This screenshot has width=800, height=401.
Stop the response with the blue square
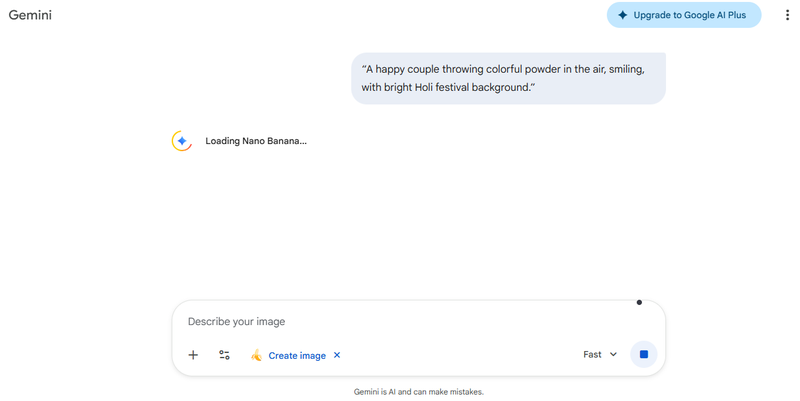pyautogui.click(x=644, y=354)
